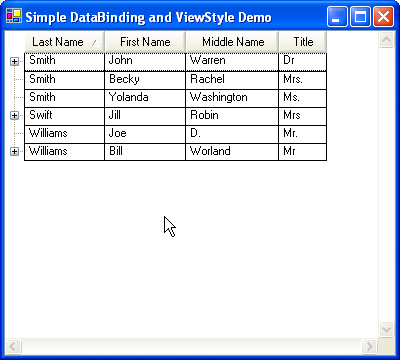Screen dimensions: 400x360
Task: Select the cell 'Warren'
Action: pos(232,62)
